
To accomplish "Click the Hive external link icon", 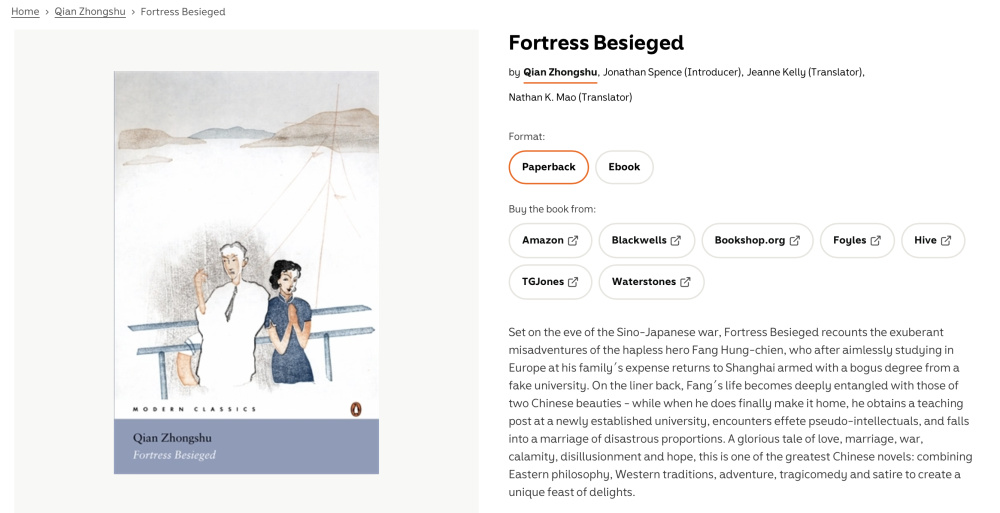I will [946, 241].
